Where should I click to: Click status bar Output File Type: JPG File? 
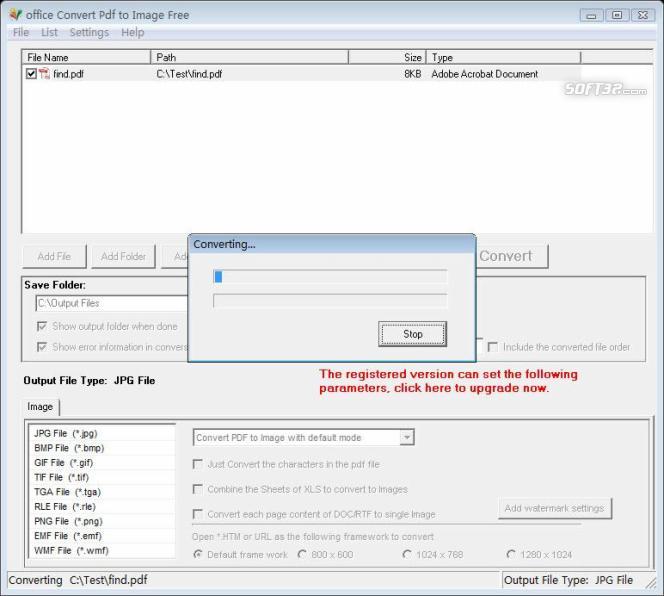coord(568,580)
